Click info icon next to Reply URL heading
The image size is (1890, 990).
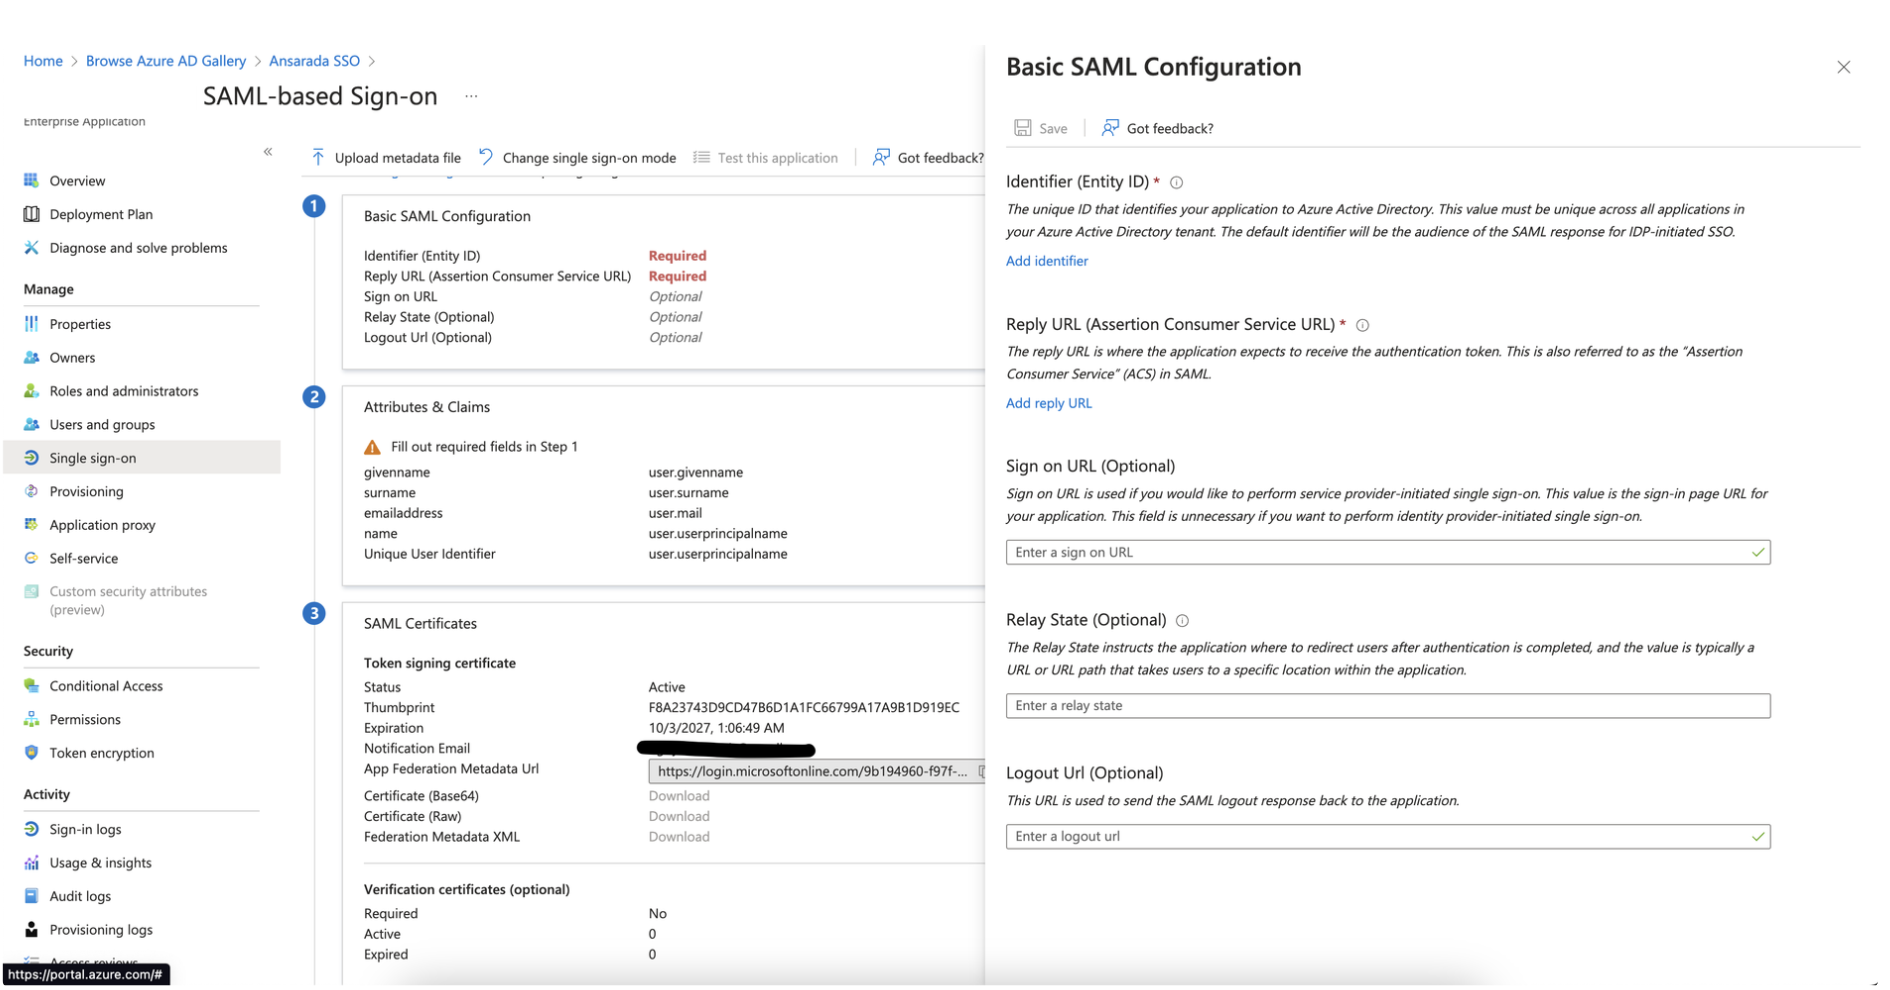pyautogui.click(x=1362, y=325)
